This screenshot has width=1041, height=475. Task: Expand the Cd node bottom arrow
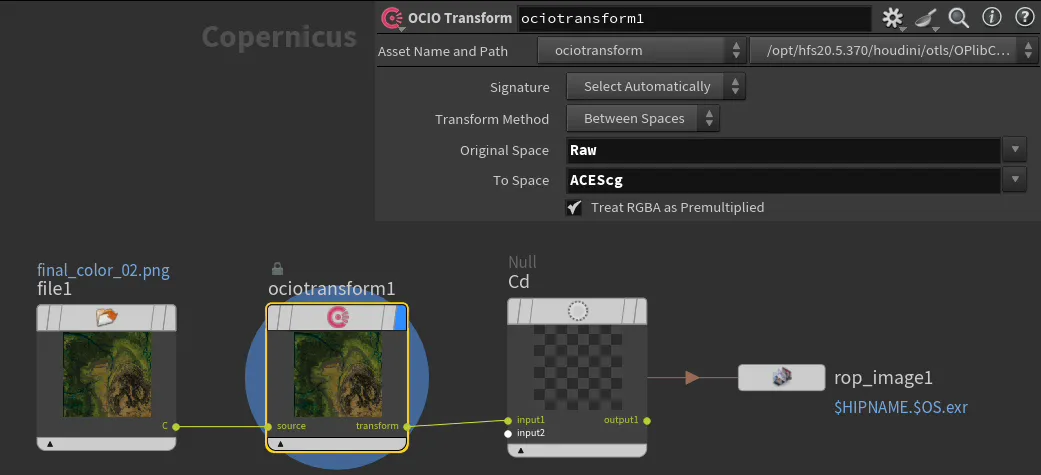coord(520,450)
